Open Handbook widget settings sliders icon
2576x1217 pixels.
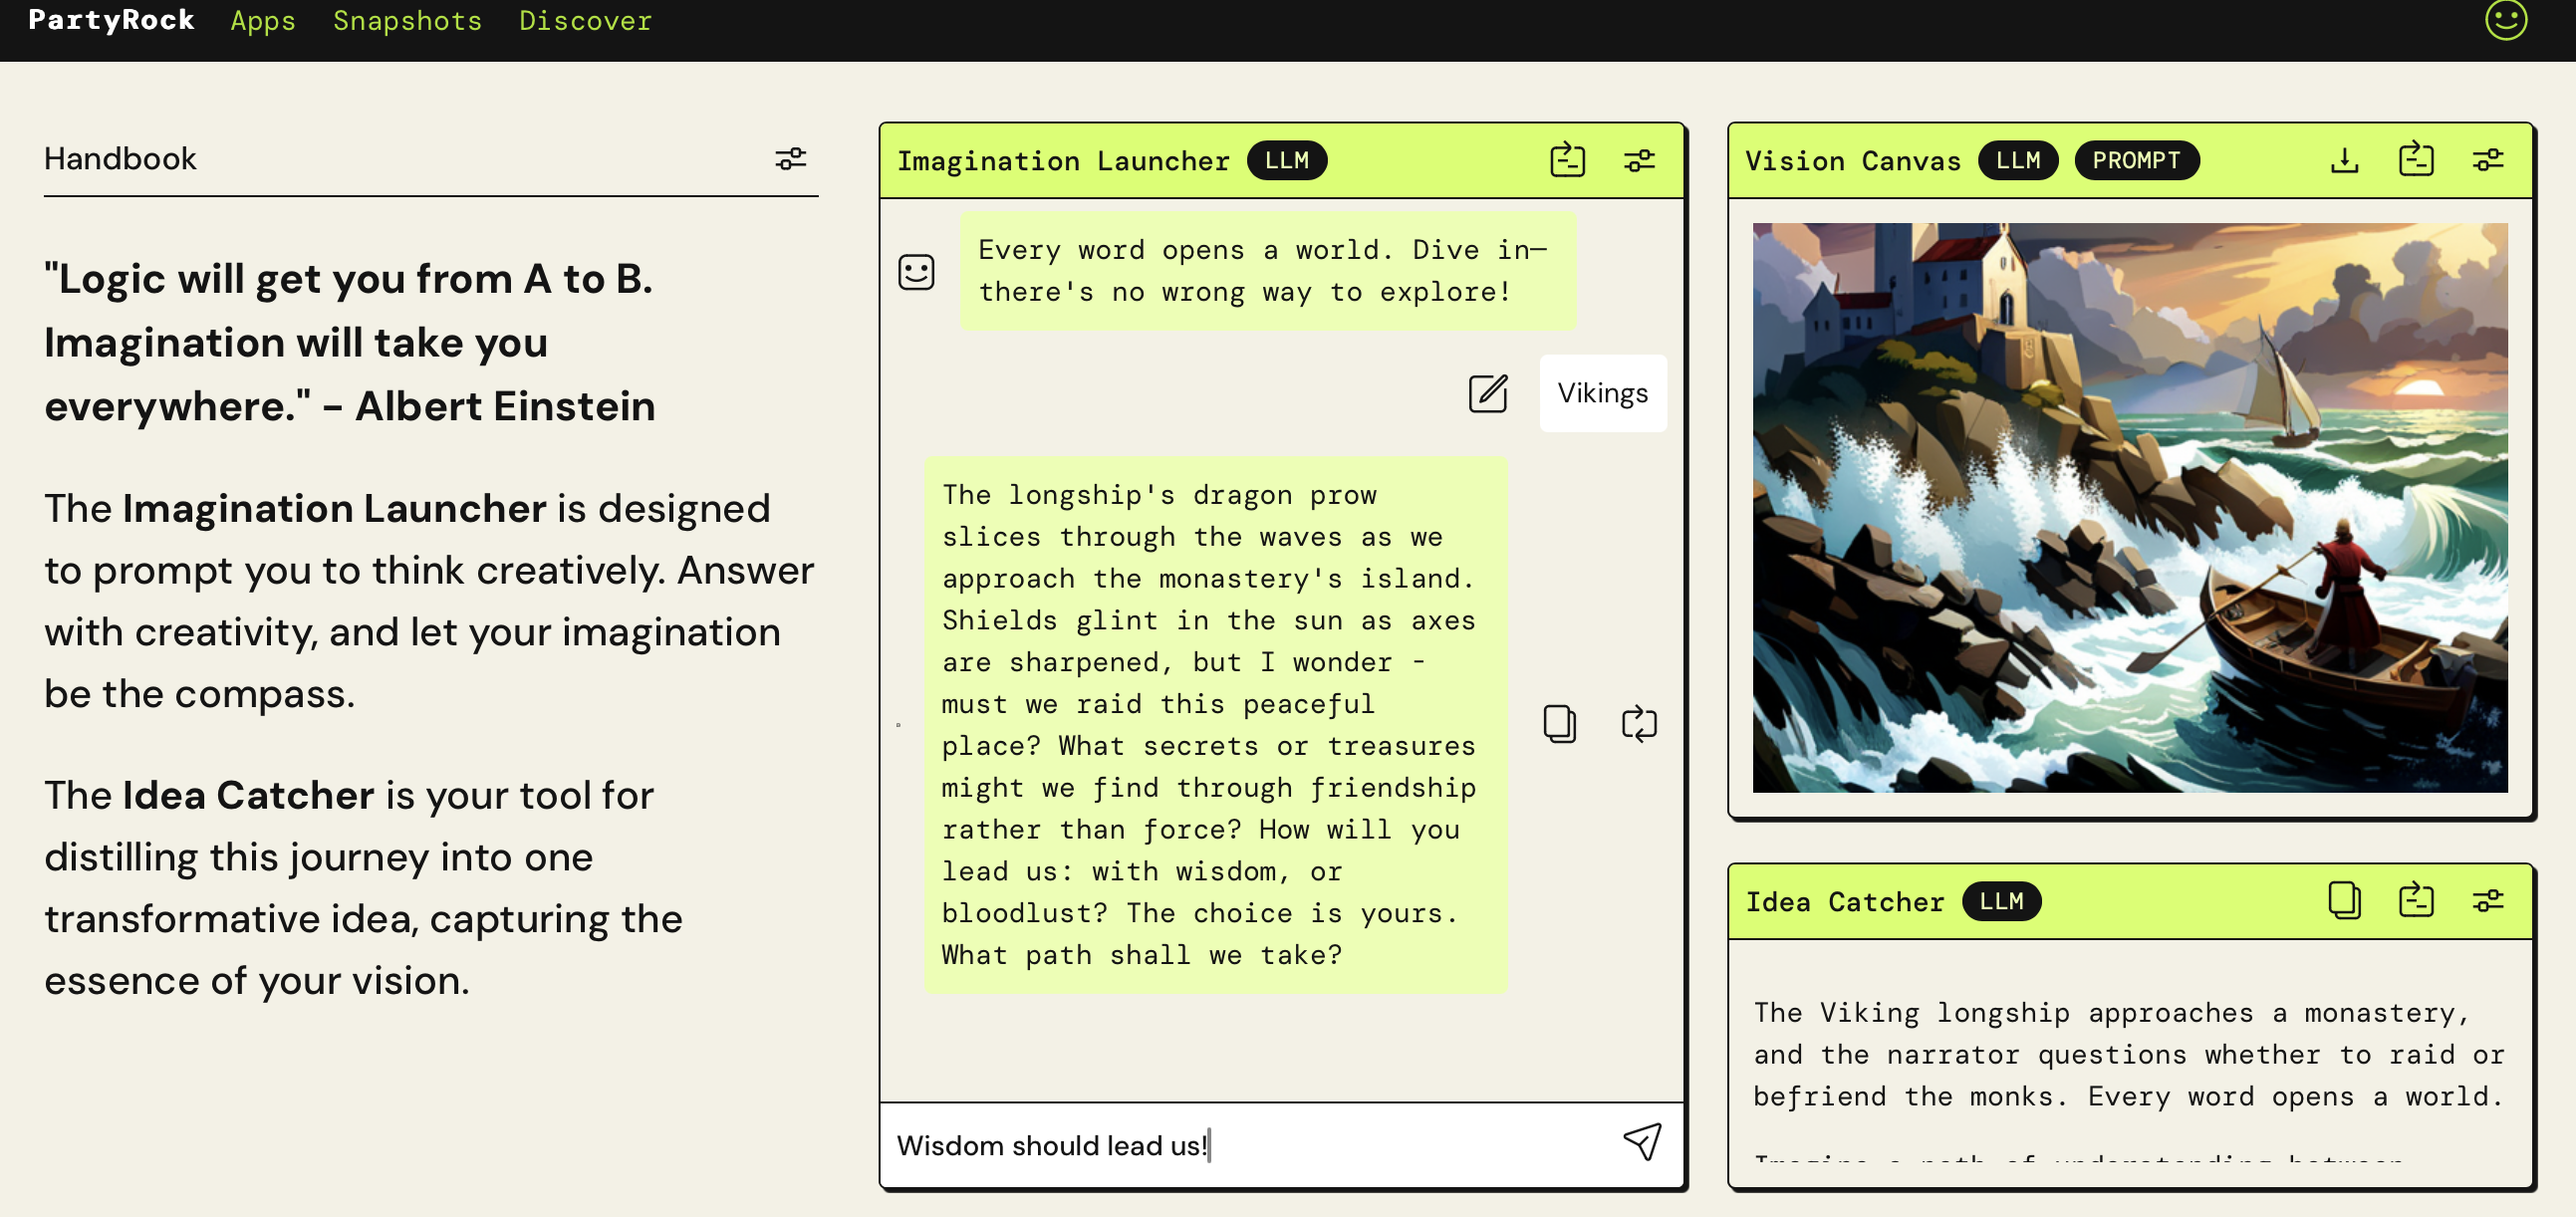pos(790,159)
